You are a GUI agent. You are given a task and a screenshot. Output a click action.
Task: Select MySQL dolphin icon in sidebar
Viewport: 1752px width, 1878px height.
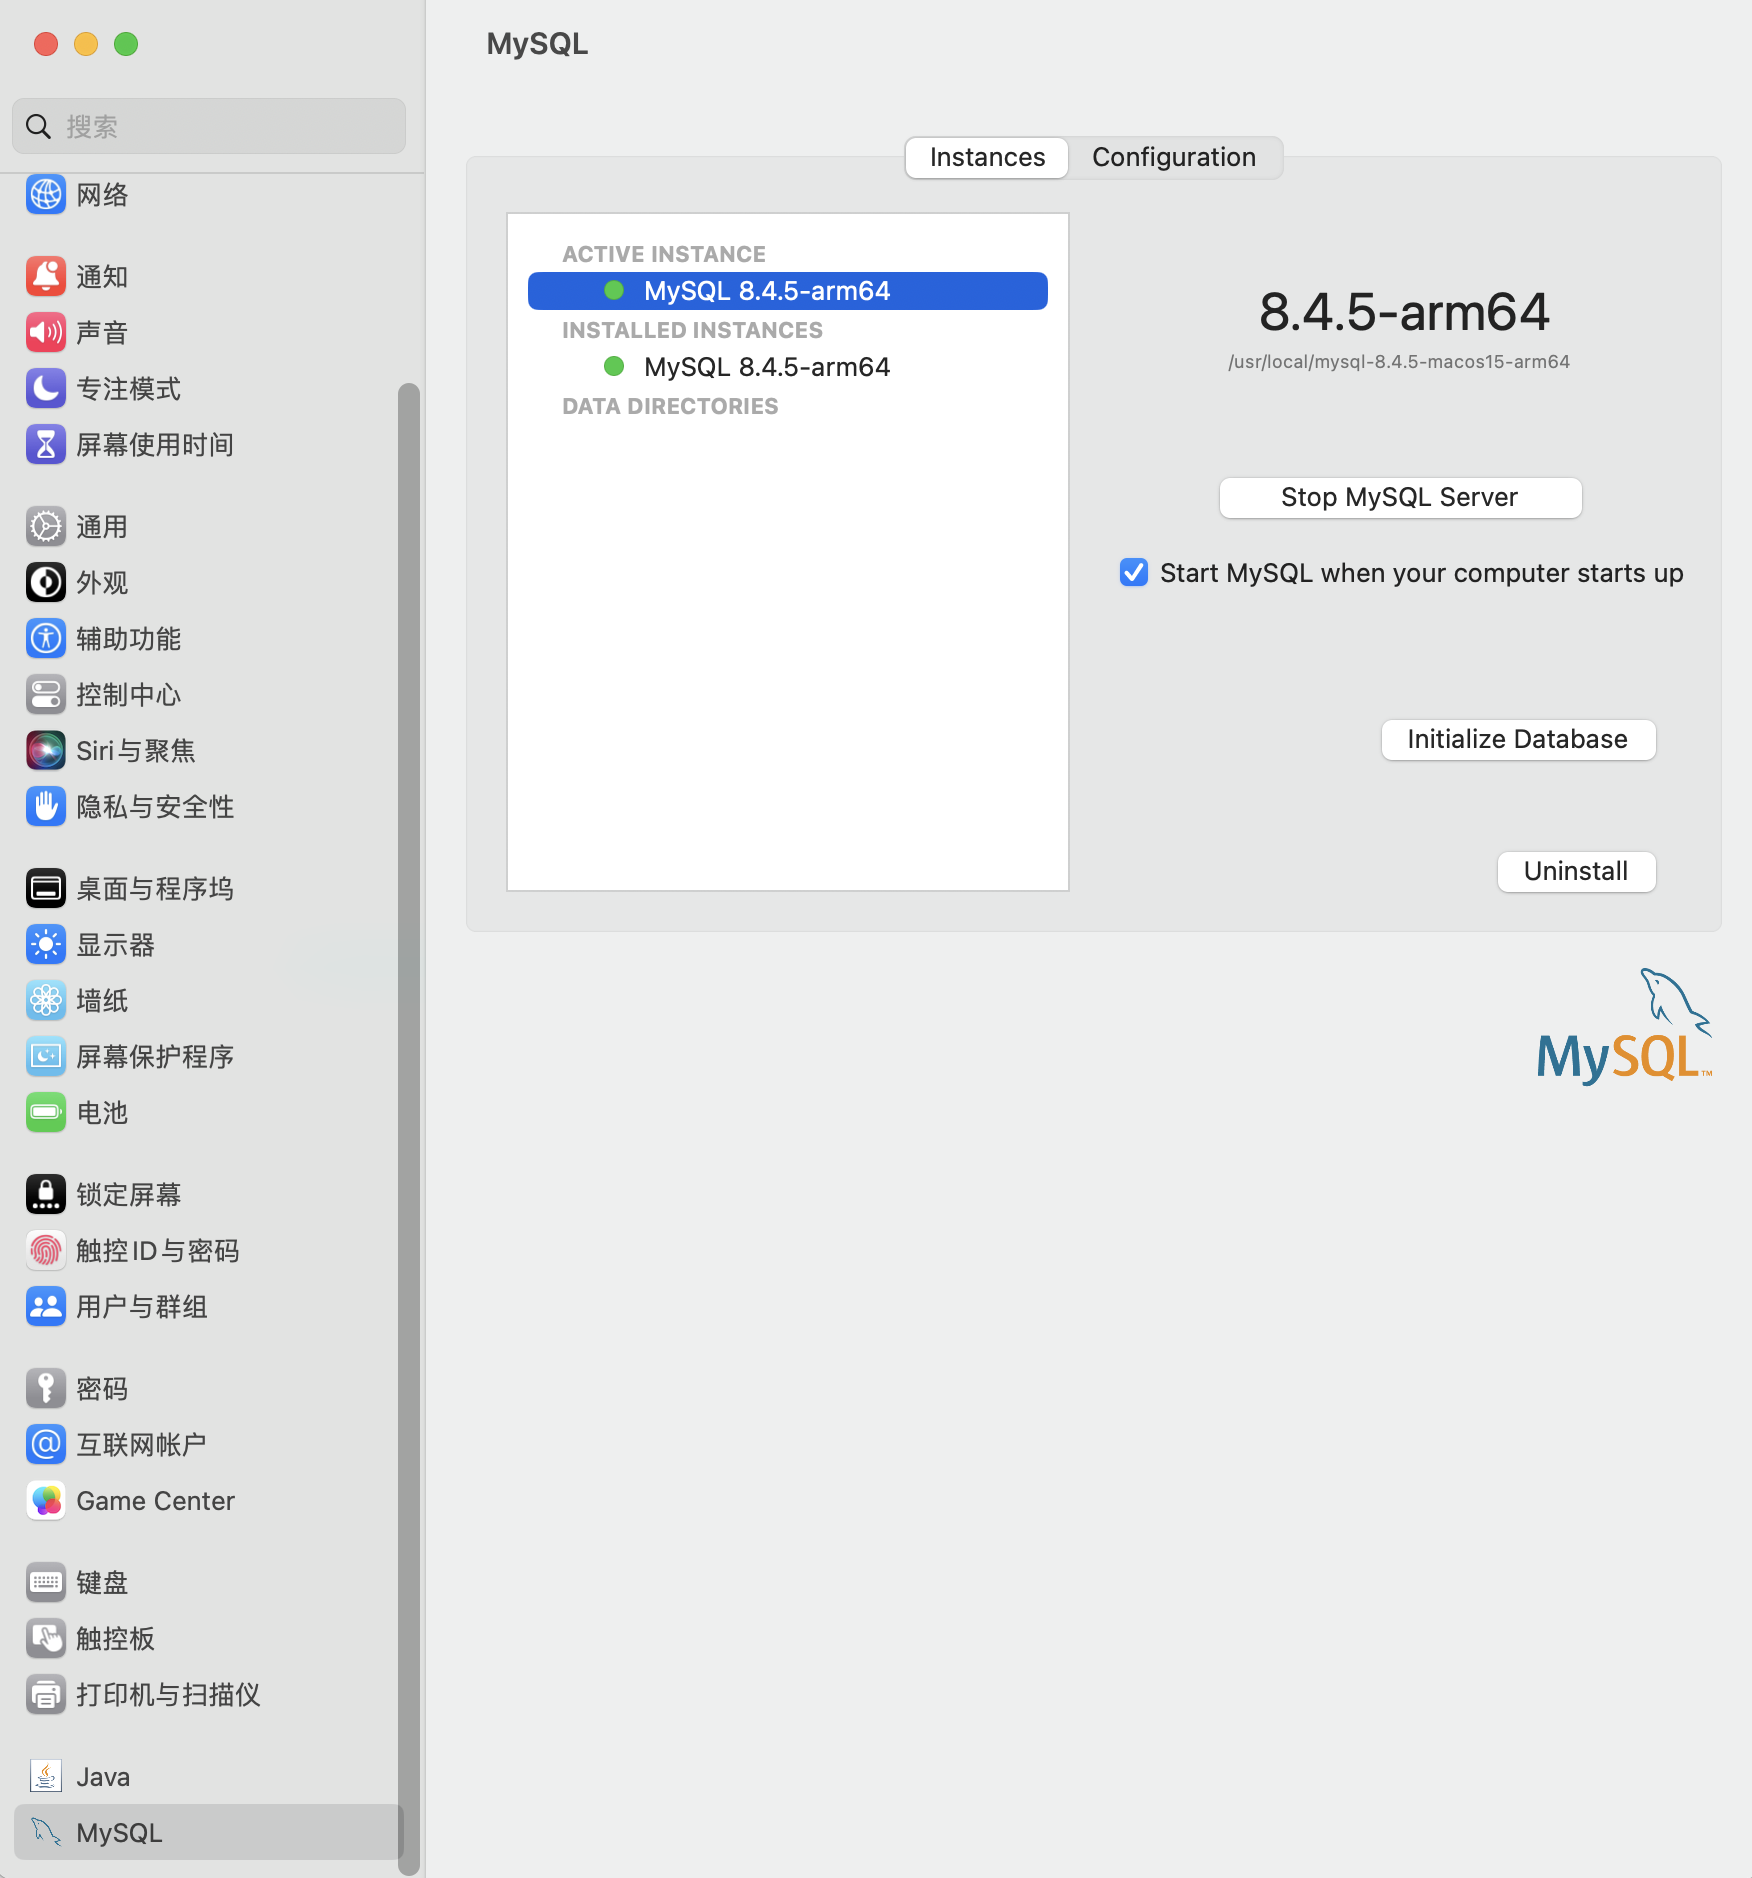[x=46, y=1832]
